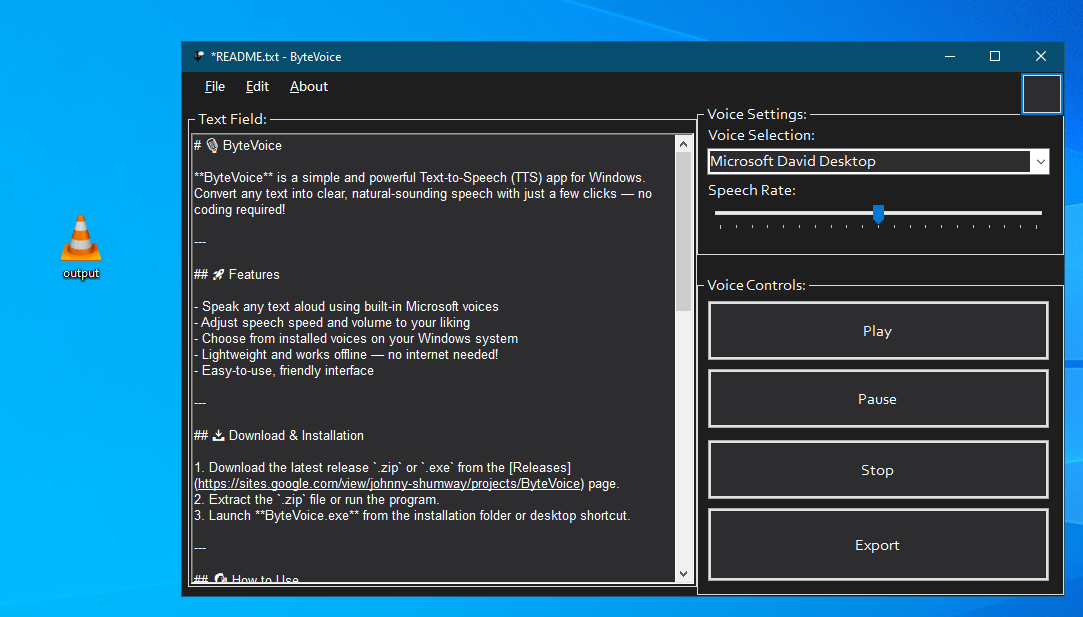Open the ByteVoice Google Sites link
The height and width of the screenshot is (617, 1083).
tap(390, 484)
